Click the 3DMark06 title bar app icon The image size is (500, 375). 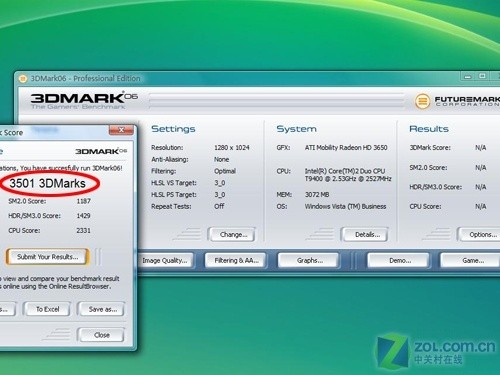(23, 79)
